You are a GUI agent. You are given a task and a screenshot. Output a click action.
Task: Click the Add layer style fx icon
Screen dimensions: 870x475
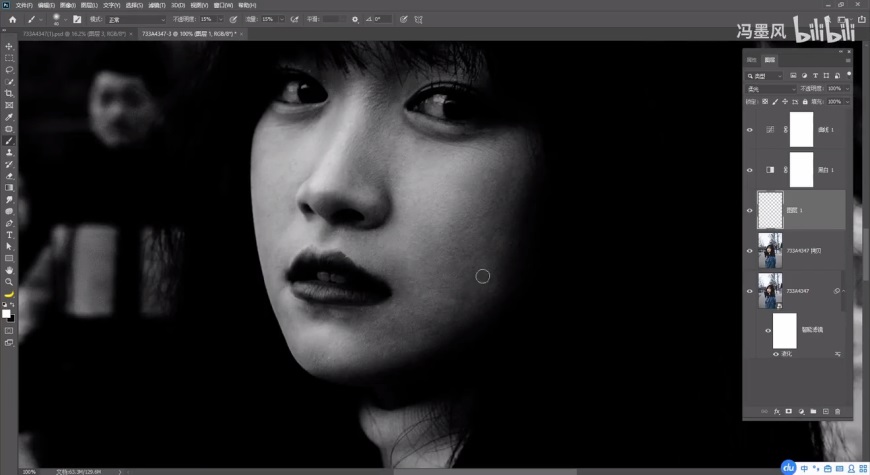click(777, 412)
